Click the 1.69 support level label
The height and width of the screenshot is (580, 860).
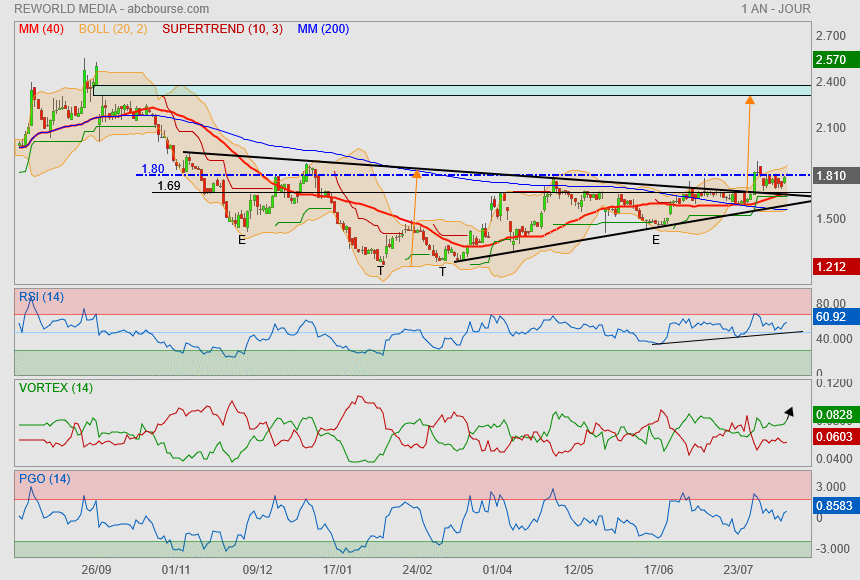[x=169, y=185]
